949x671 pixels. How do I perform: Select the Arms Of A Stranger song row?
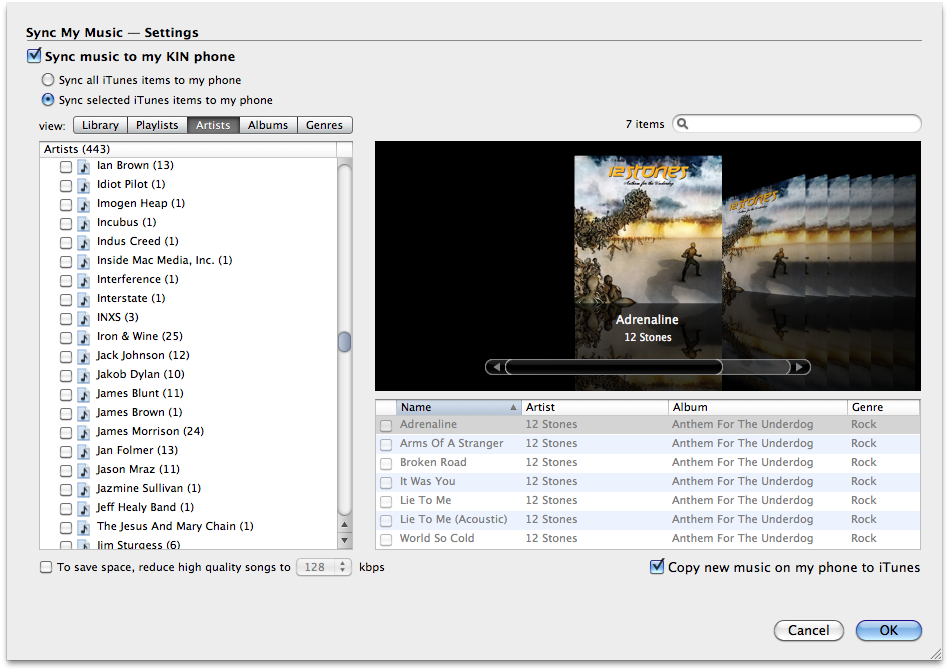point(648,444)
